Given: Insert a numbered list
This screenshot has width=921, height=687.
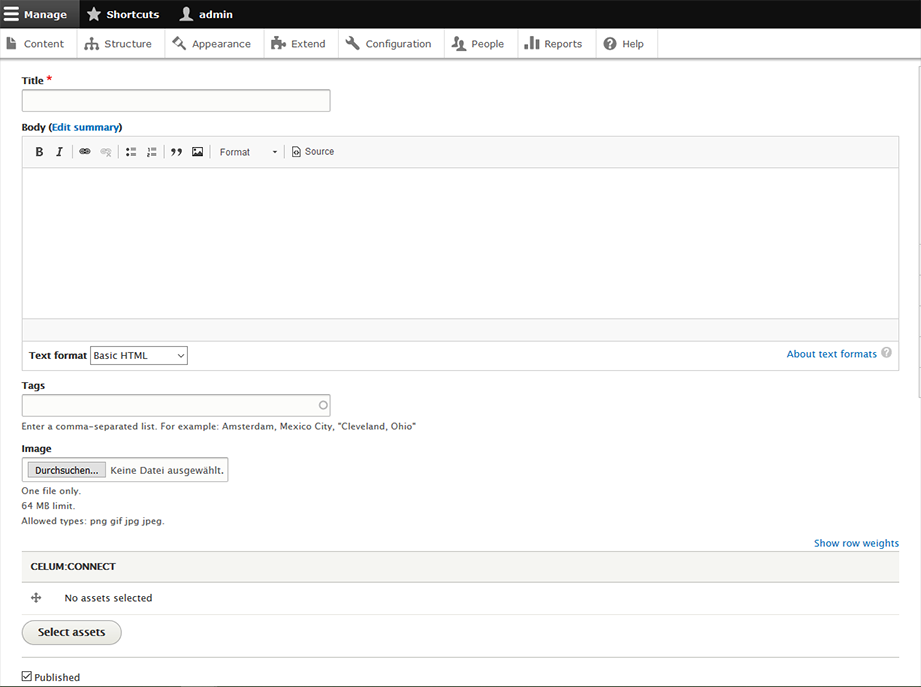Looking at the screenshot, I should [x=152, y=152].
